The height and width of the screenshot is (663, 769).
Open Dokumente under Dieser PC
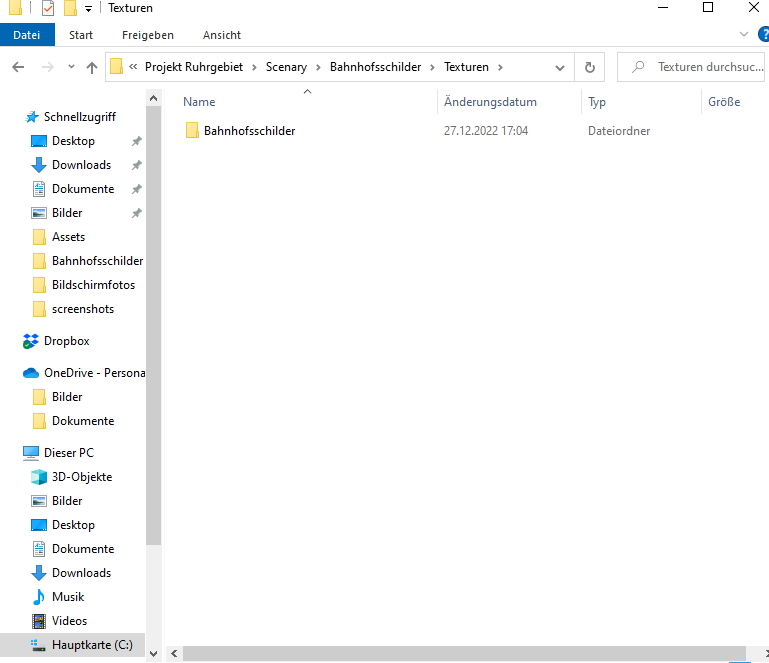coord(83,549)
